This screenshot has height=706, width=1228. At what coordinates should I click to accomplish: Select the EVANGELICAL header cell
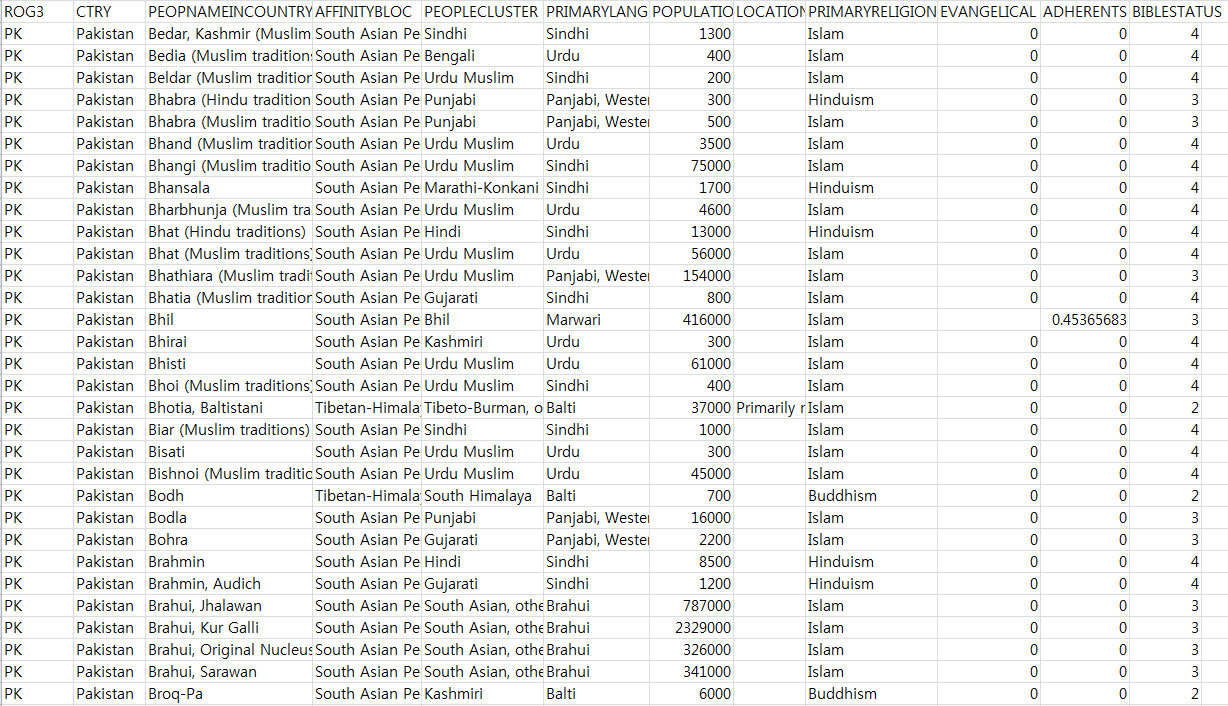click(x=989, y=12)
